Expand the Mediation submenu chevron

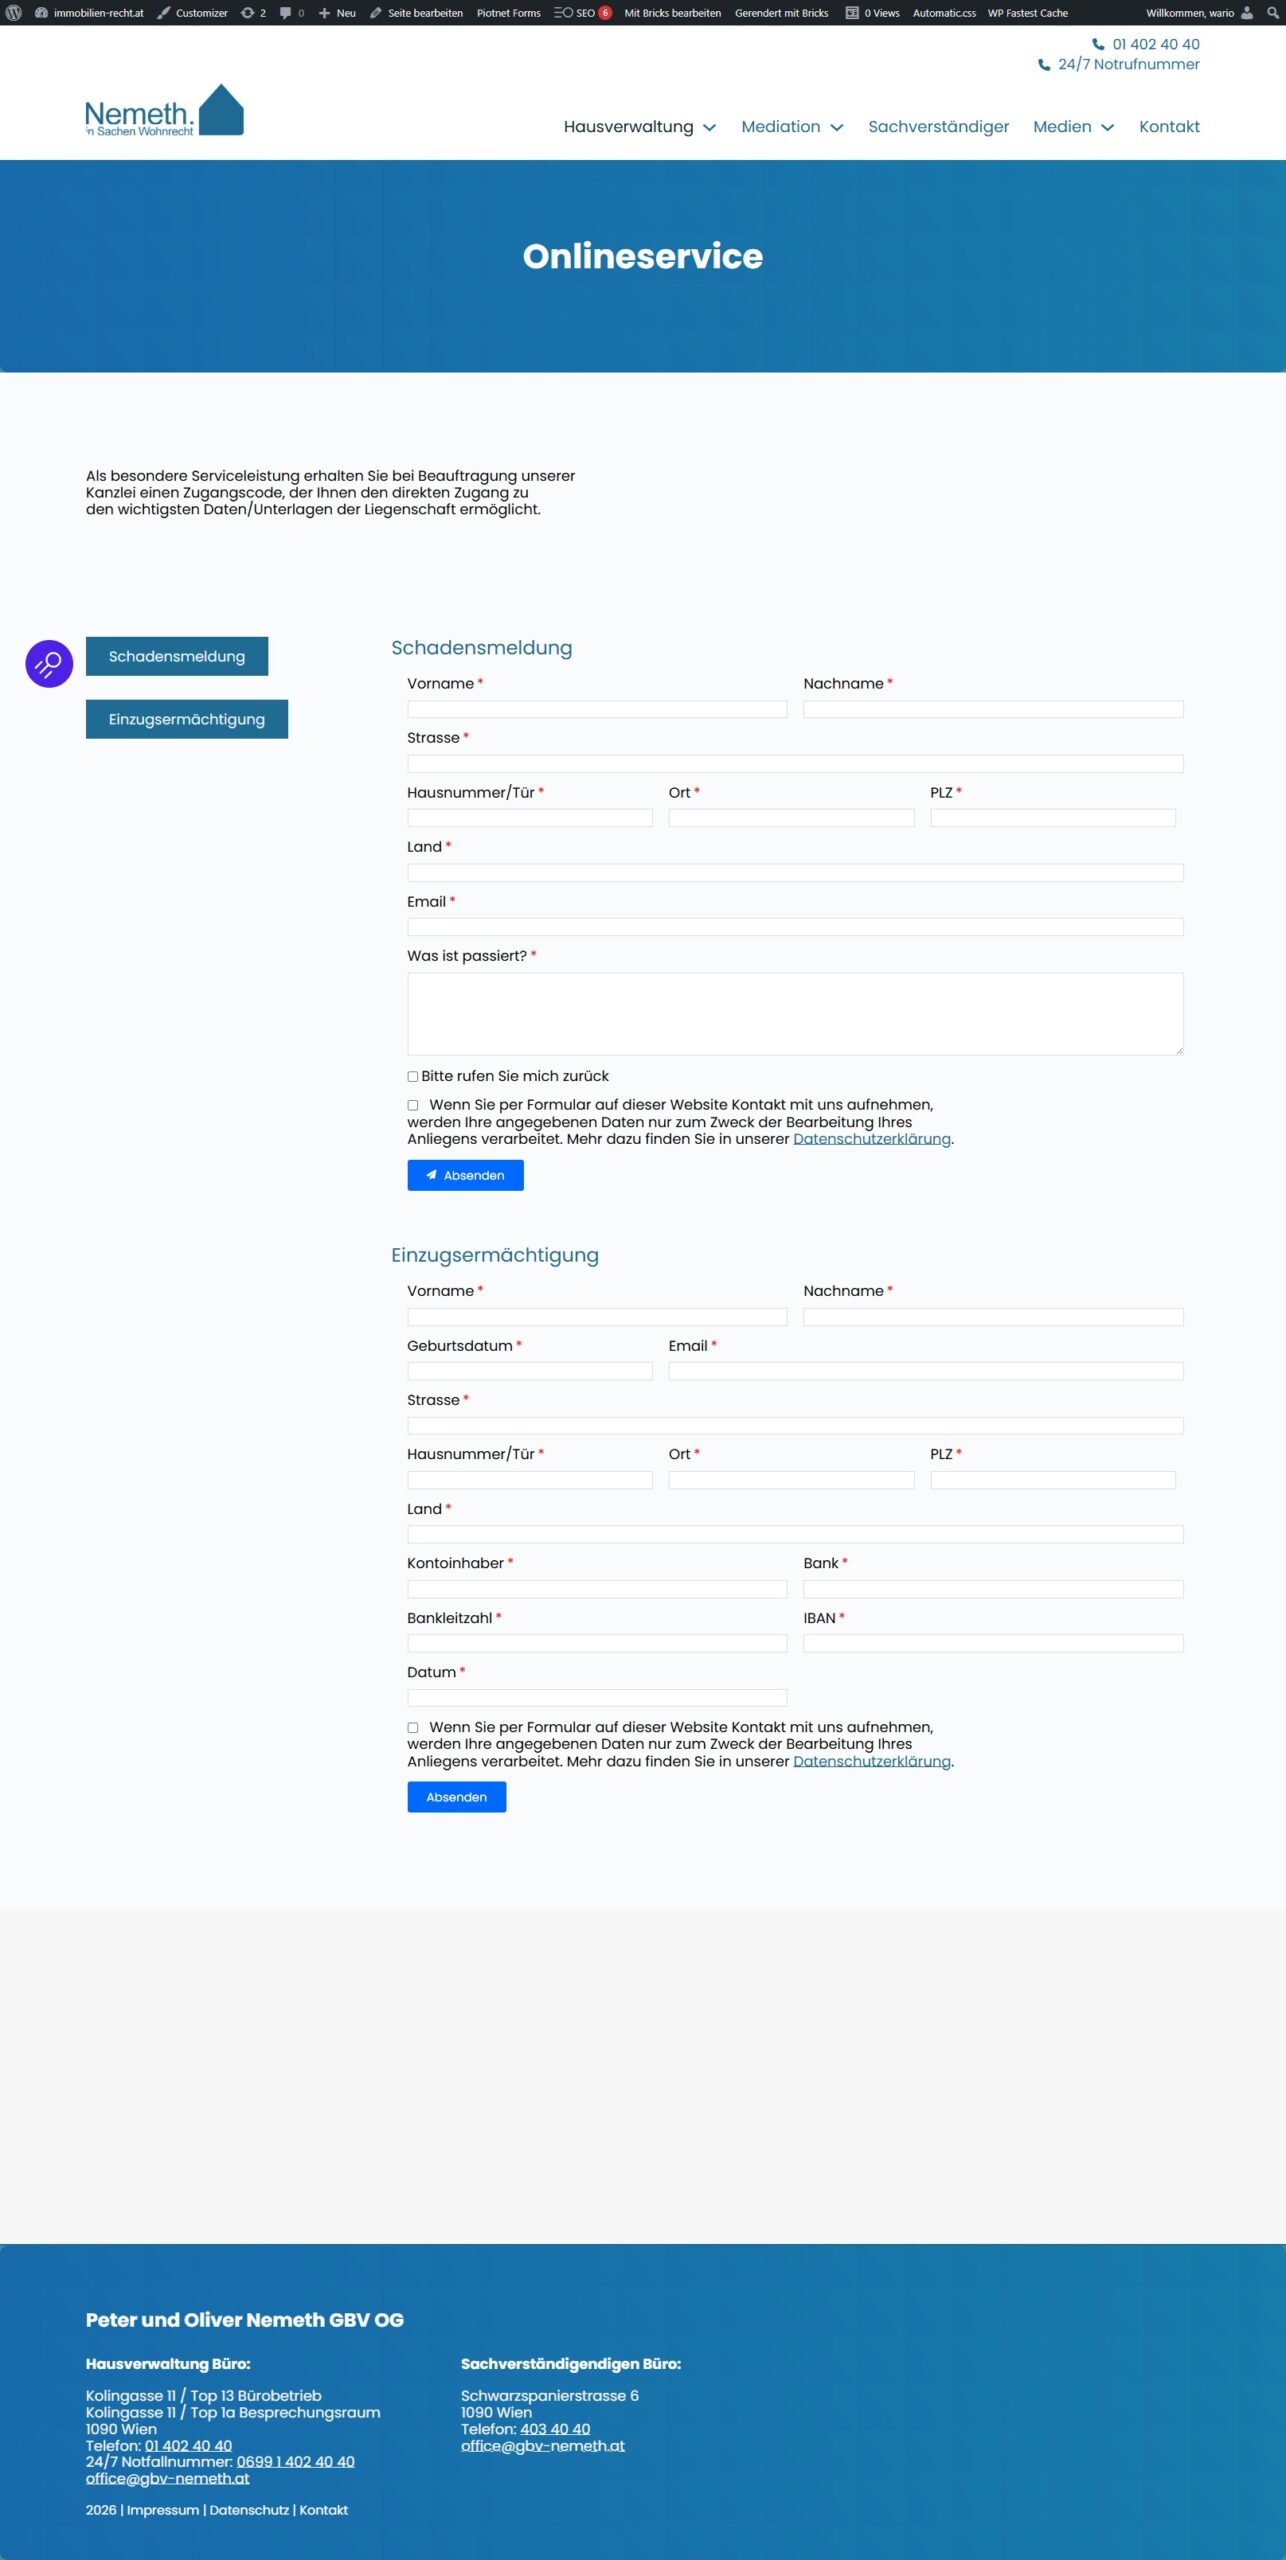click(837, 128)
